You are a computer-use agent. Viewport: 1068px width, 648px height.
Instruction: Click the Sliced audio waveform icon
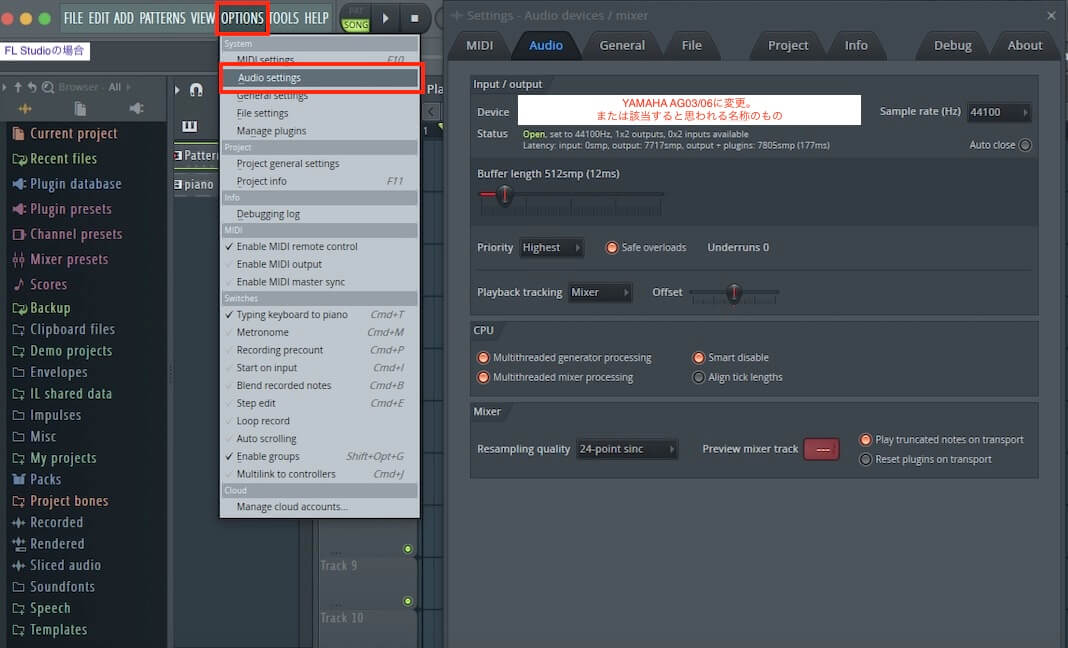click(x=18, y=566)
